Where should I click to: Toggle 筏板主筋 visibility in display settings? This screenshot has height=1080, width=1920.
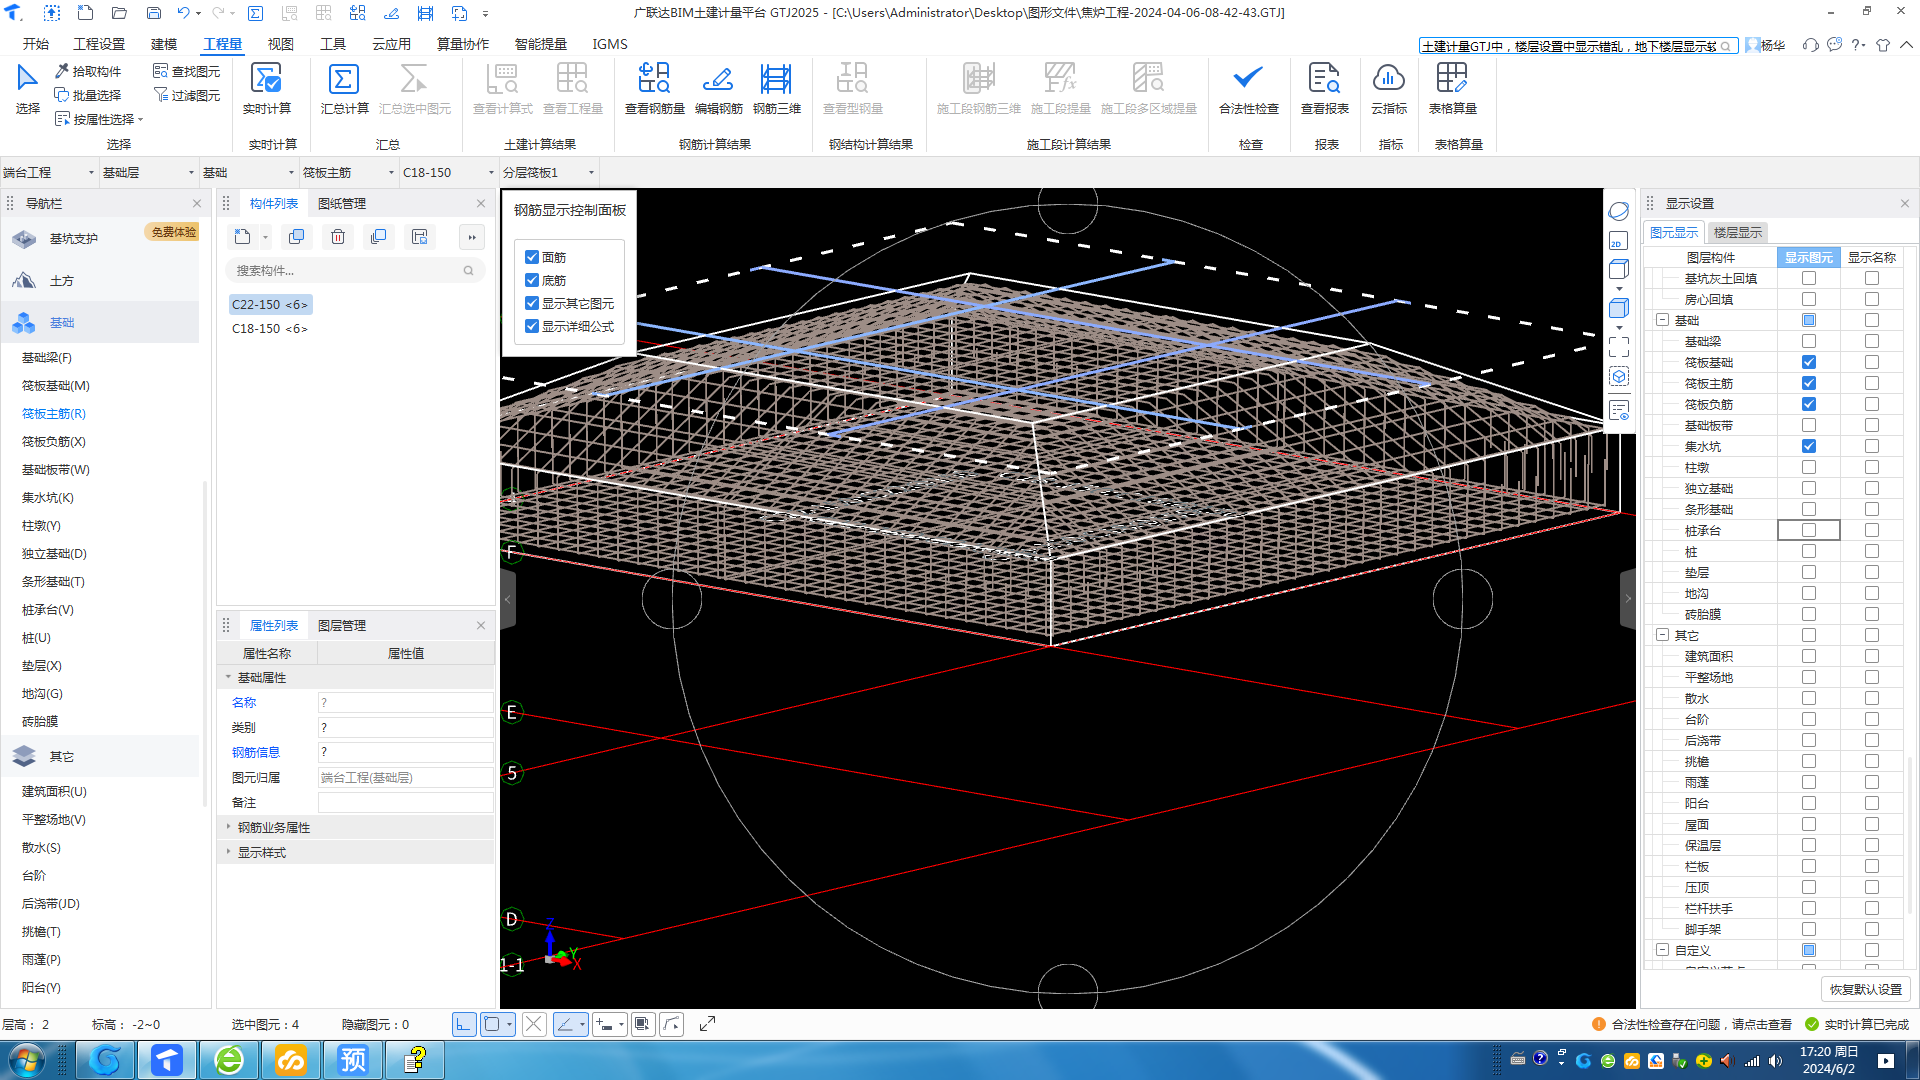pos(1809,382)
